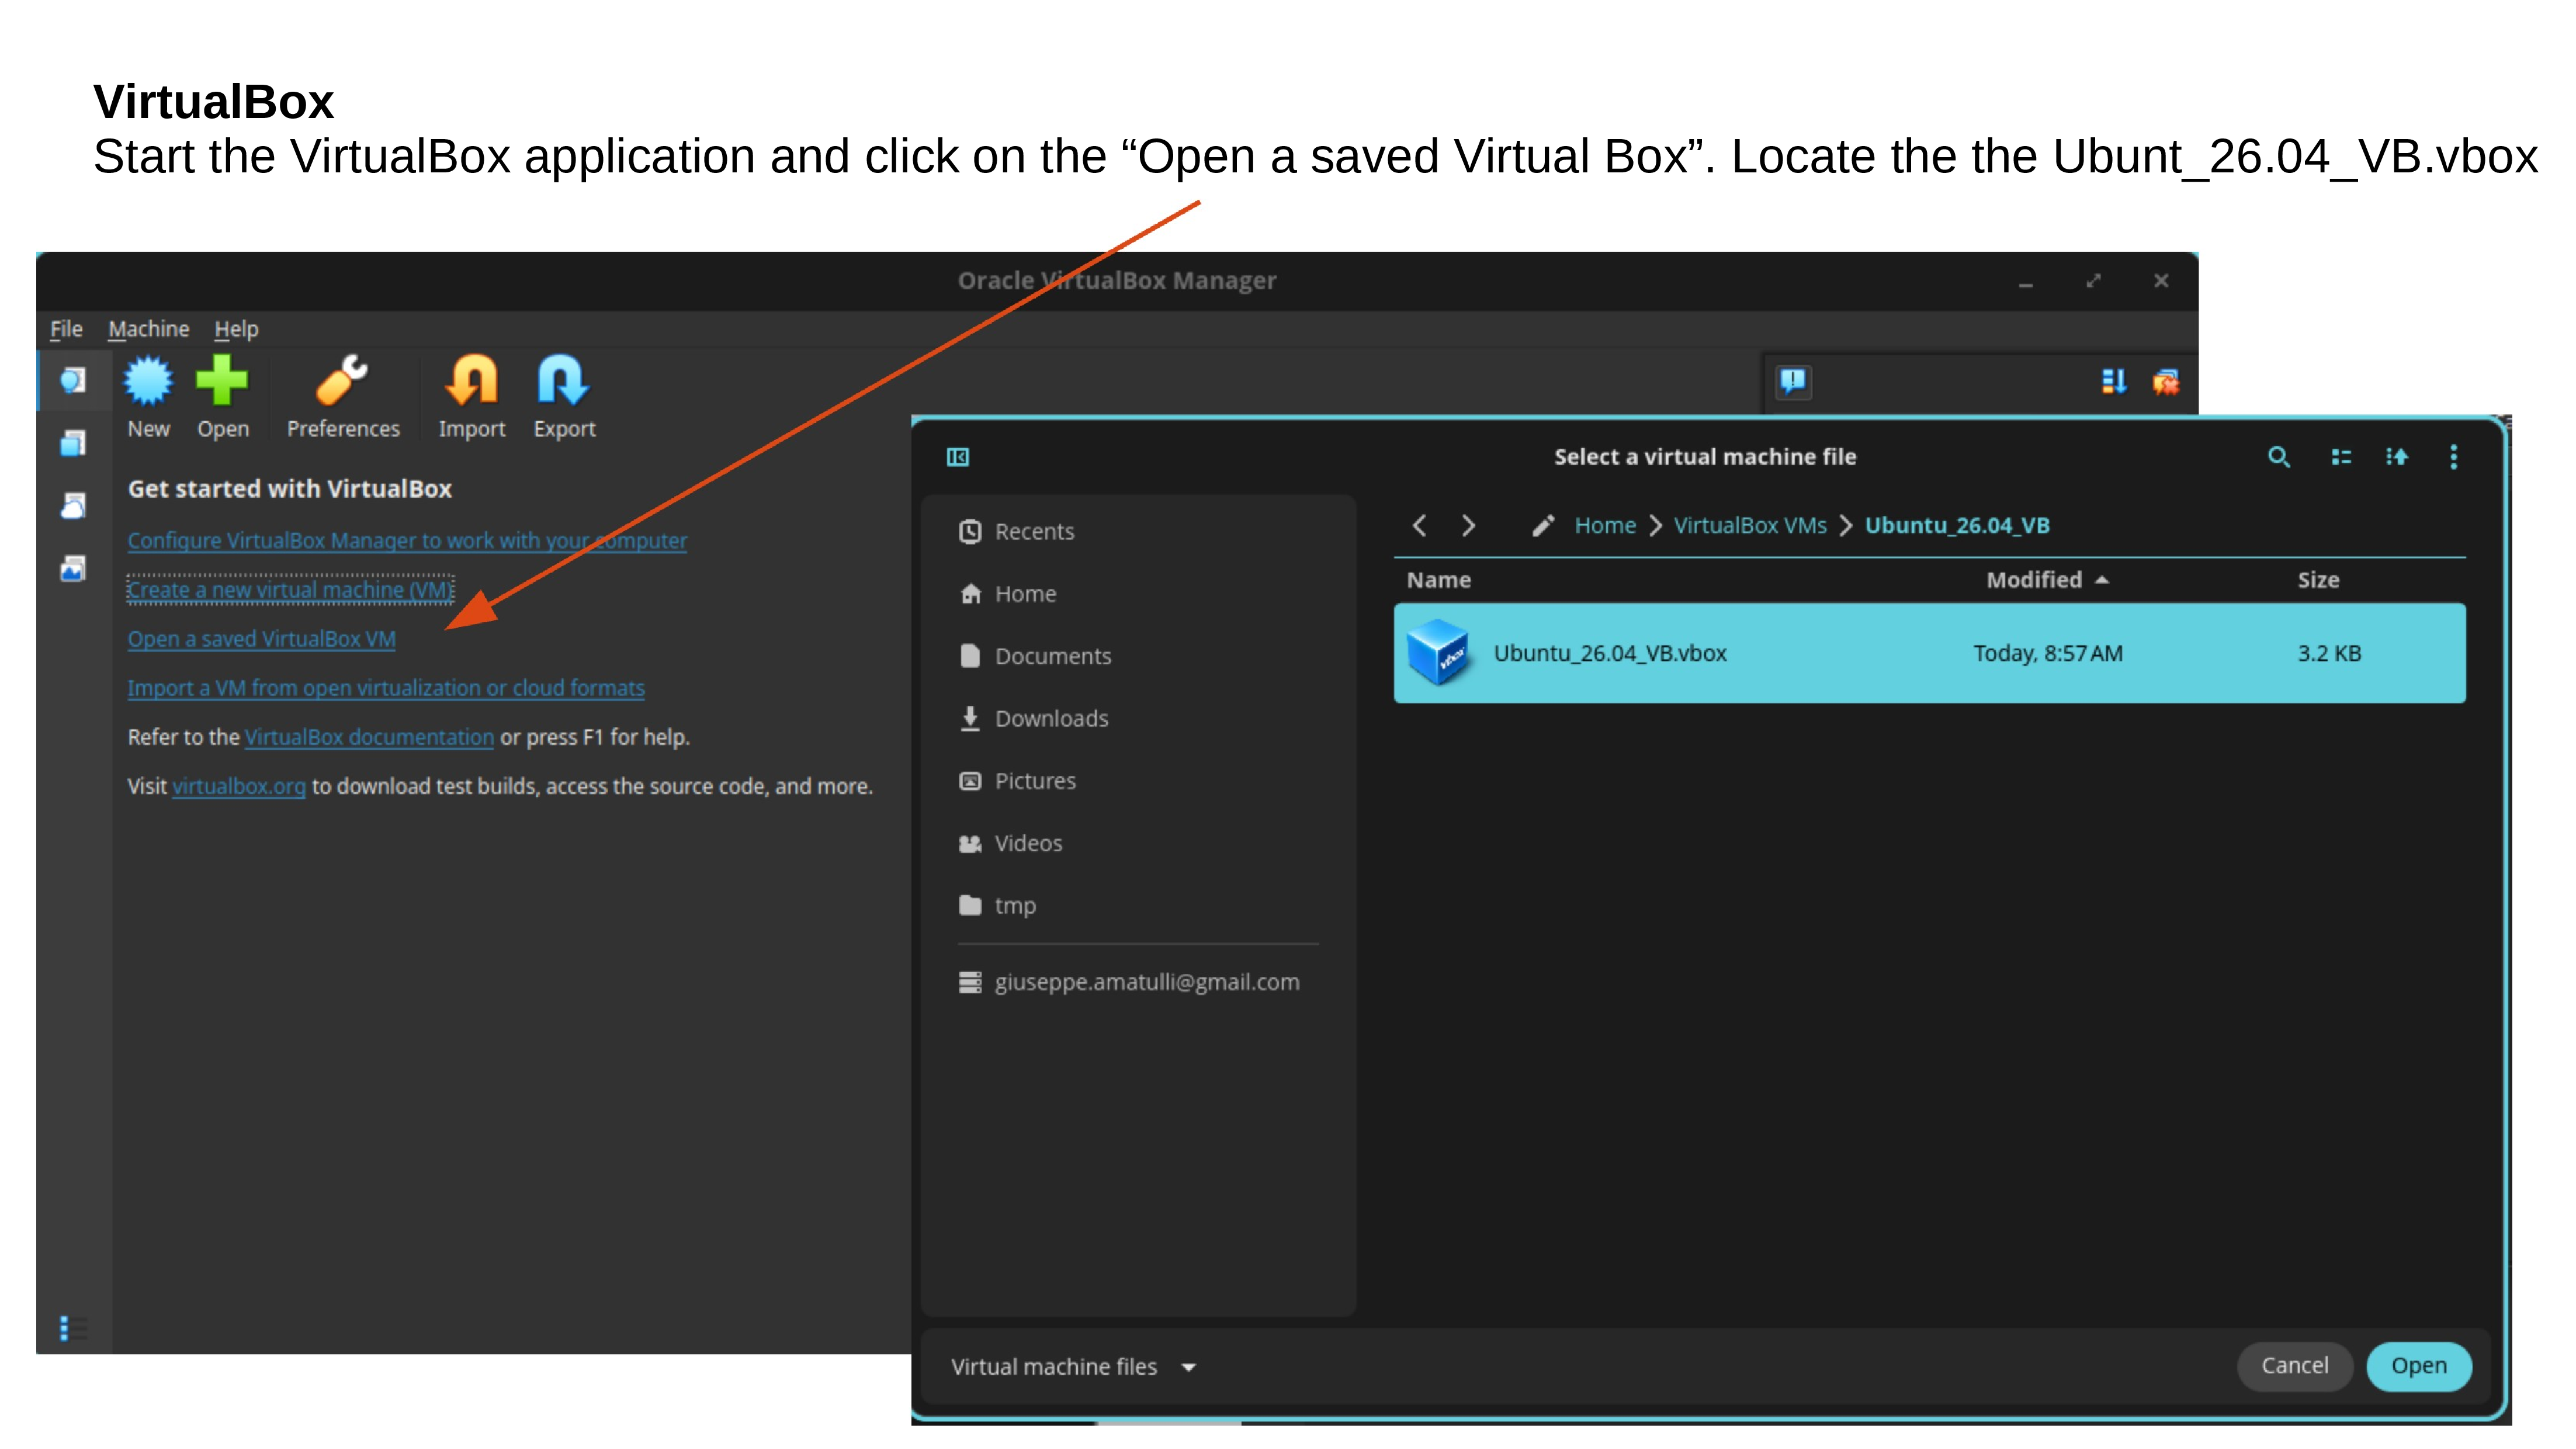Open the Machines tool in VirtualBox sidebar
Image resolution: width=2576 pixels, height=1449 pixels.
73,443
